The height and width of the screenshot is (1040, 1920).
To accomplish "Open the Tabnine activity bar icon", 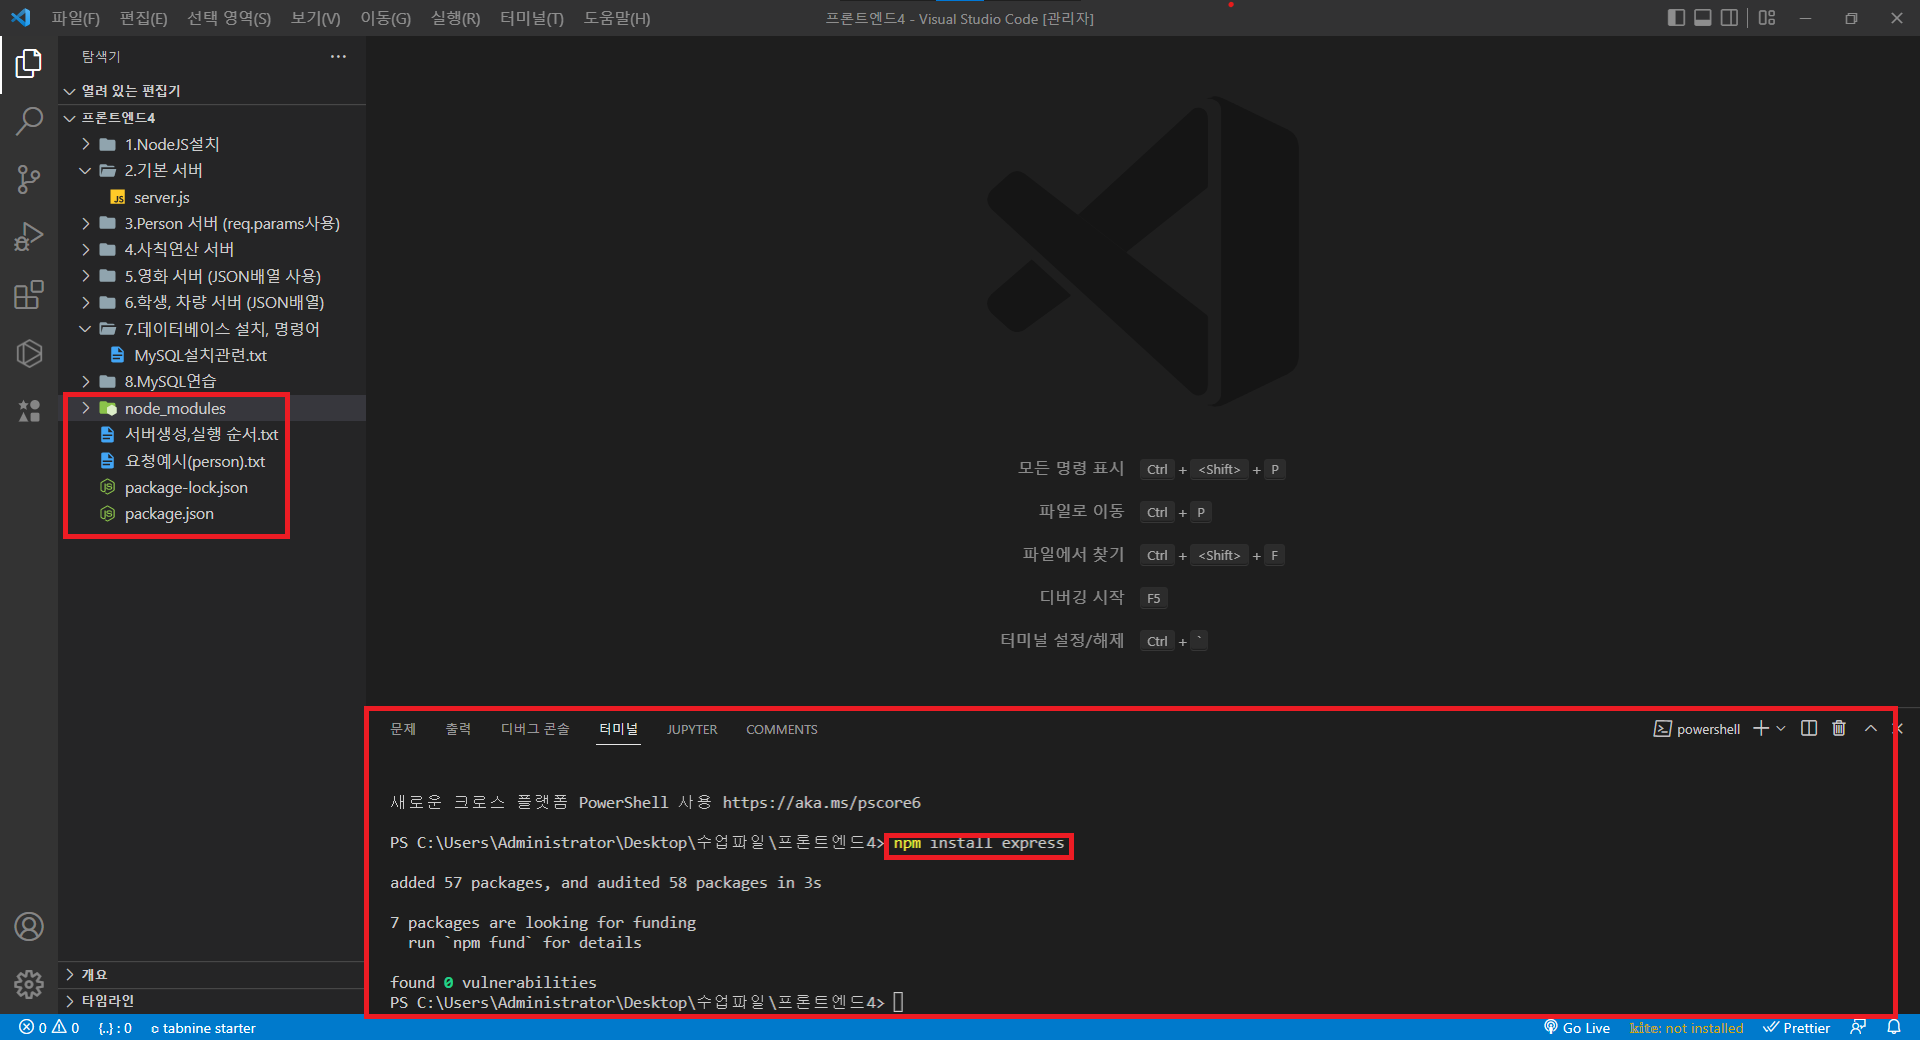I will (29, 411).
